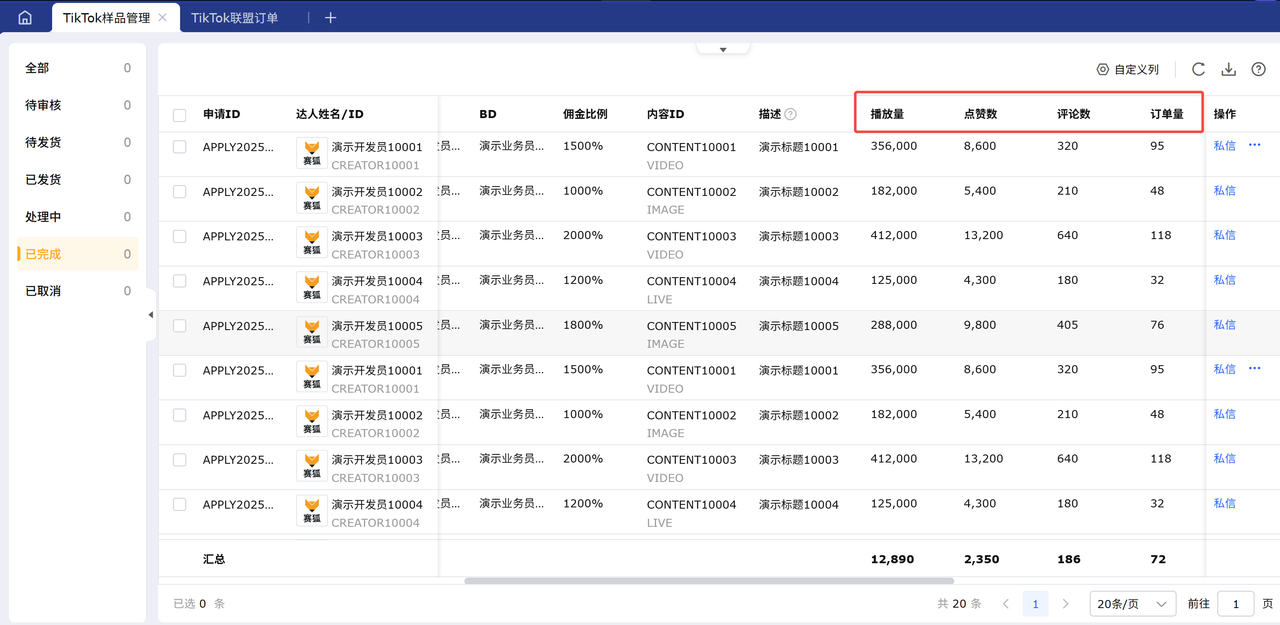This screenshot has height=625, width=1280.
Task: Select the CREATOR10005 ID text
Action: 376,344
